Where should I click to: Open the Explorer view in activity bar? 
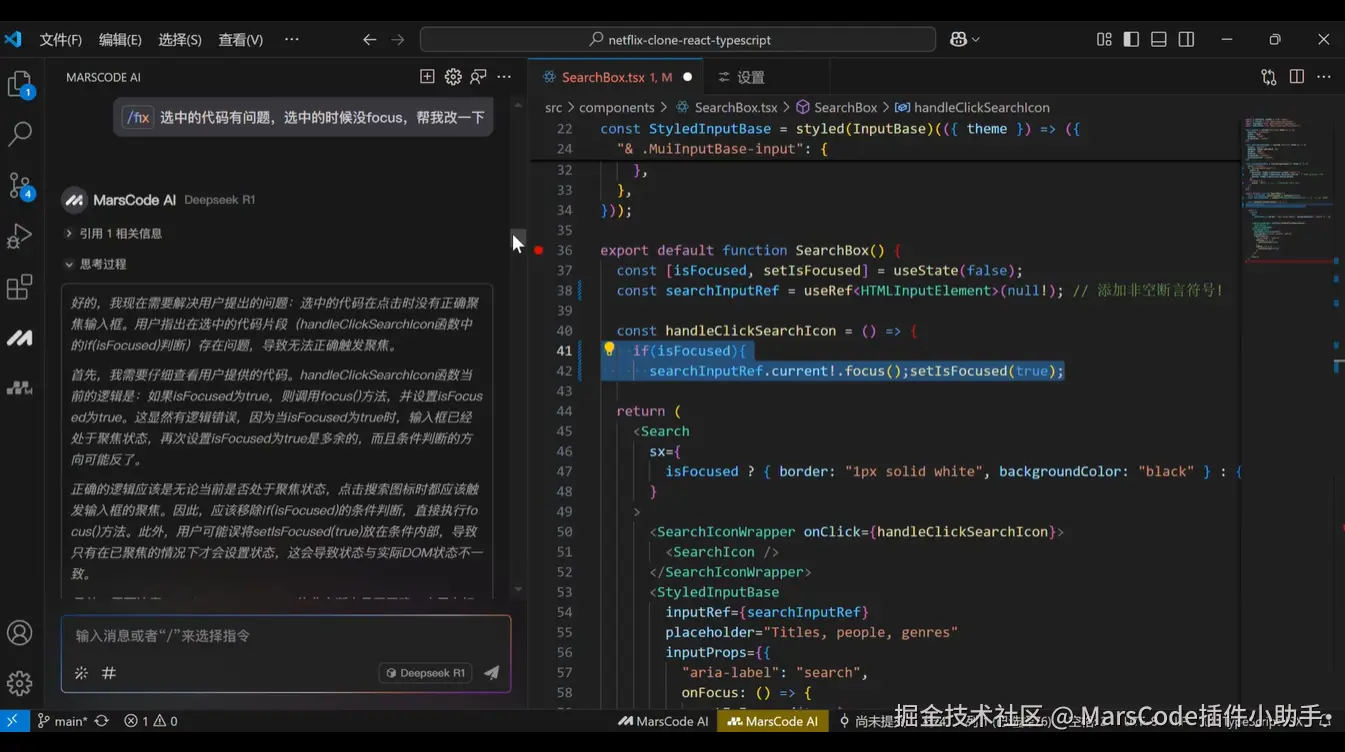point(20,84)
